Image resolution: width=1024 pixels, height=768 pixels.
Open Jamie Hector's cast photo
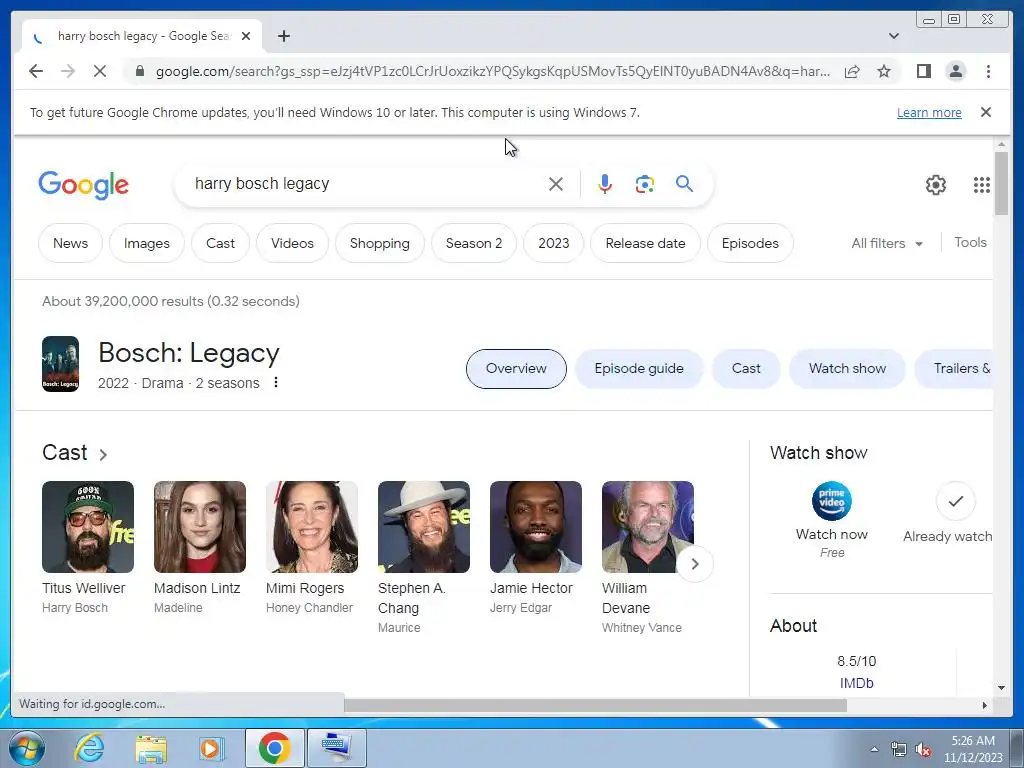[x=536, y=527]
